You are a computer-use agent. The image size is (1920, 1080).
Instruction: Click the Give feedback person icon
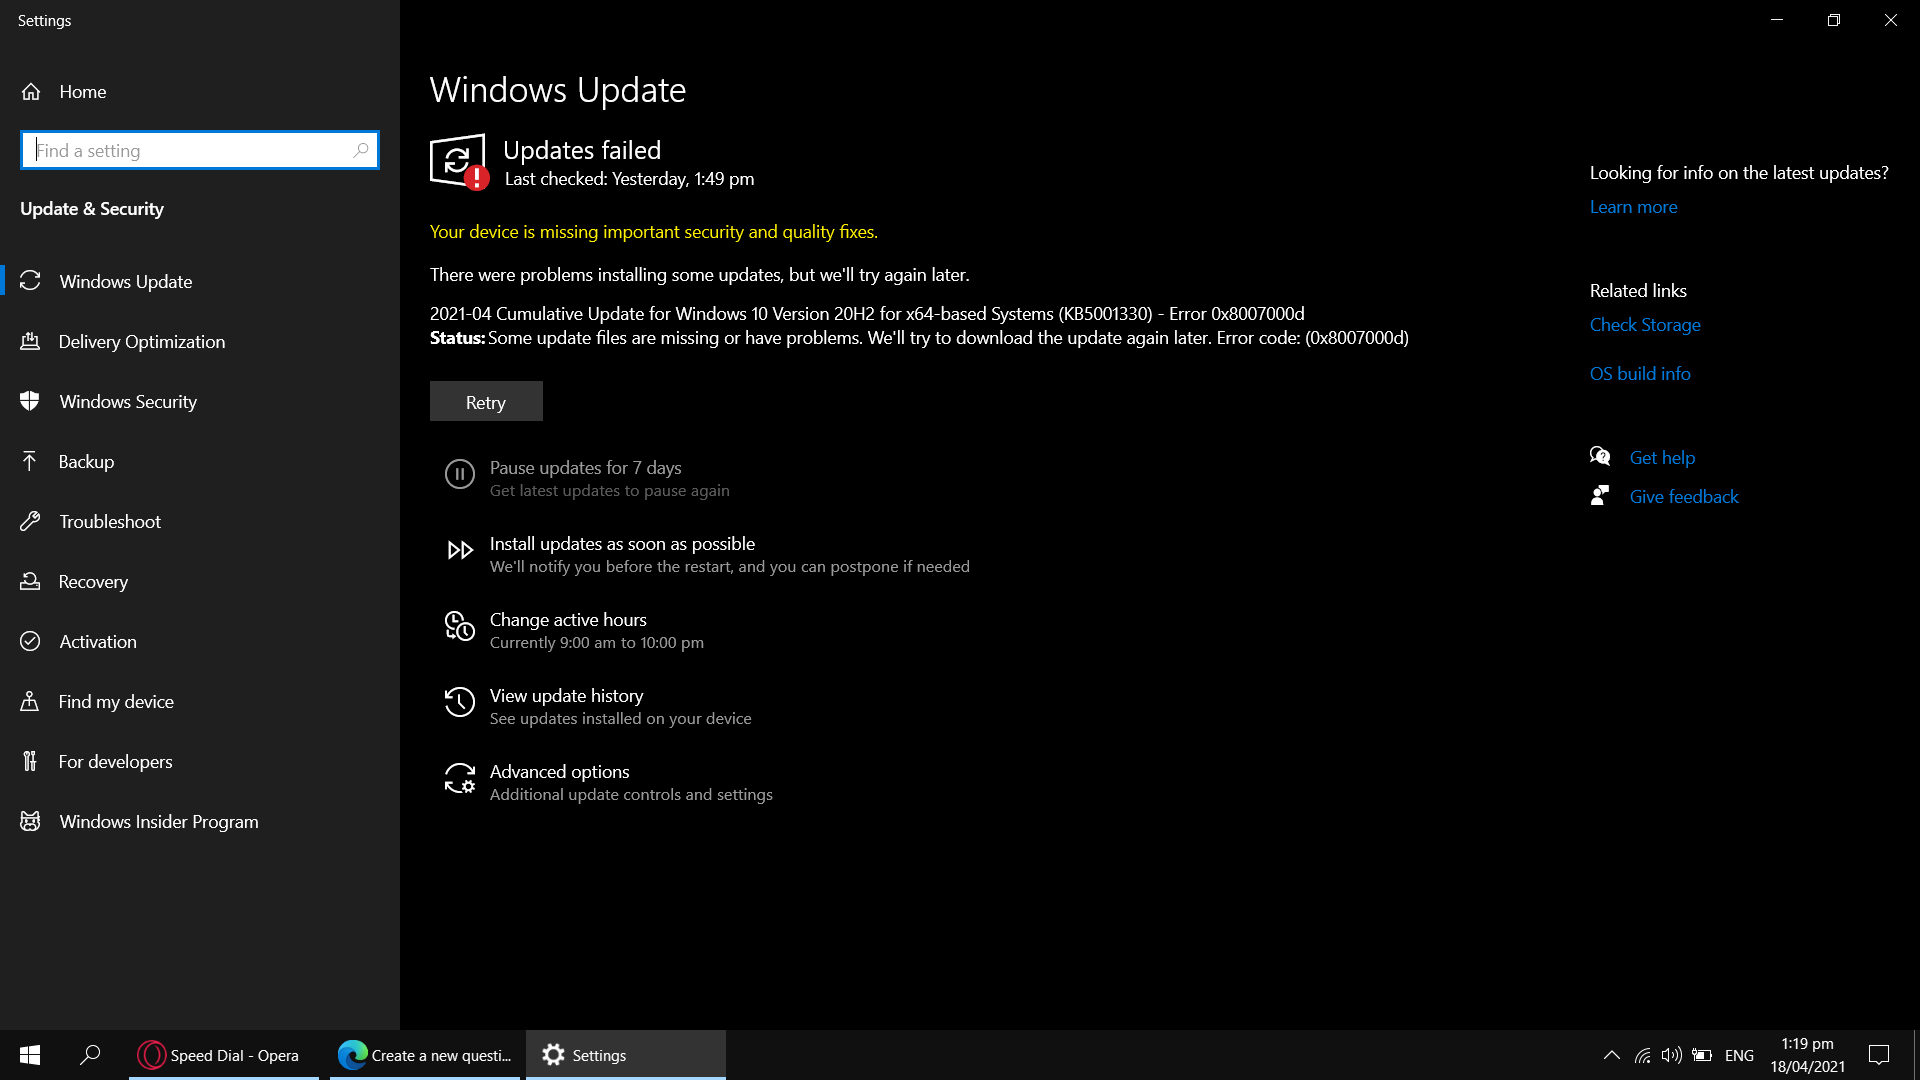(x=1600, y=496)
